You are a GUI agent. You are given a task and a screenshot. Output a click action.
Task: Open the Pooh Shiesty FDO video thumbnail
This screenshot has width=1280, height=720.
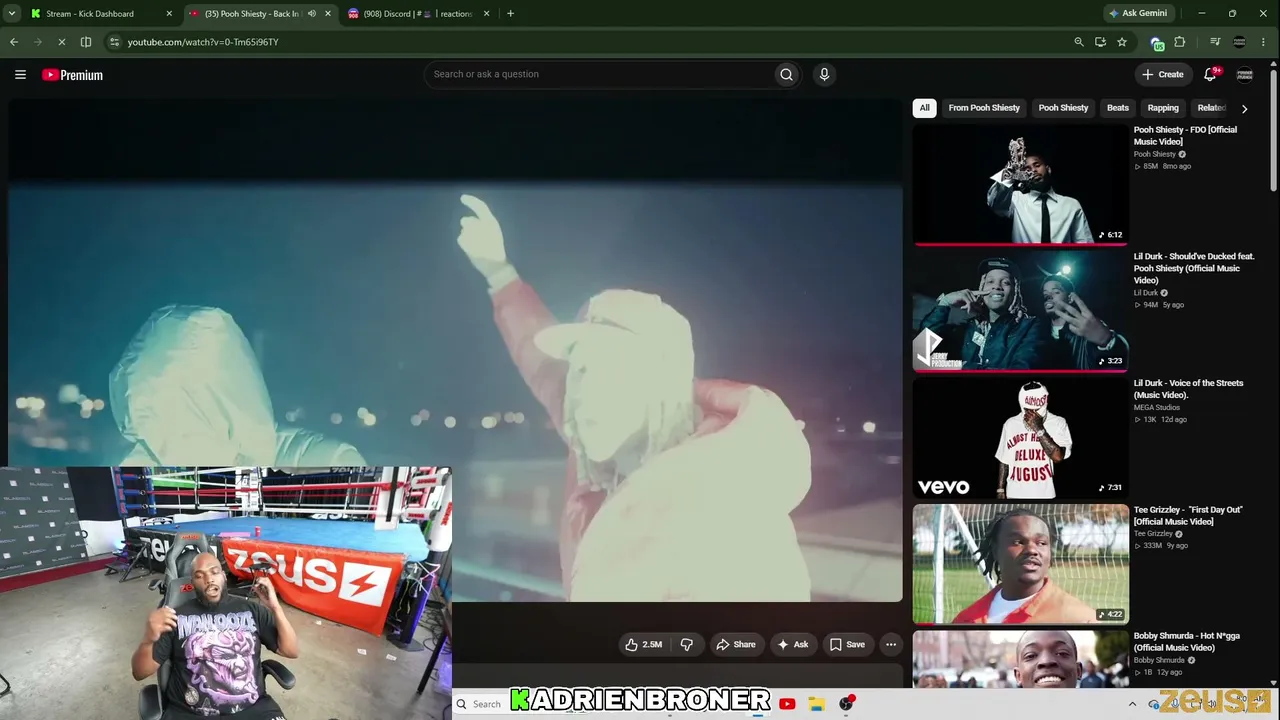point(1020,184)
